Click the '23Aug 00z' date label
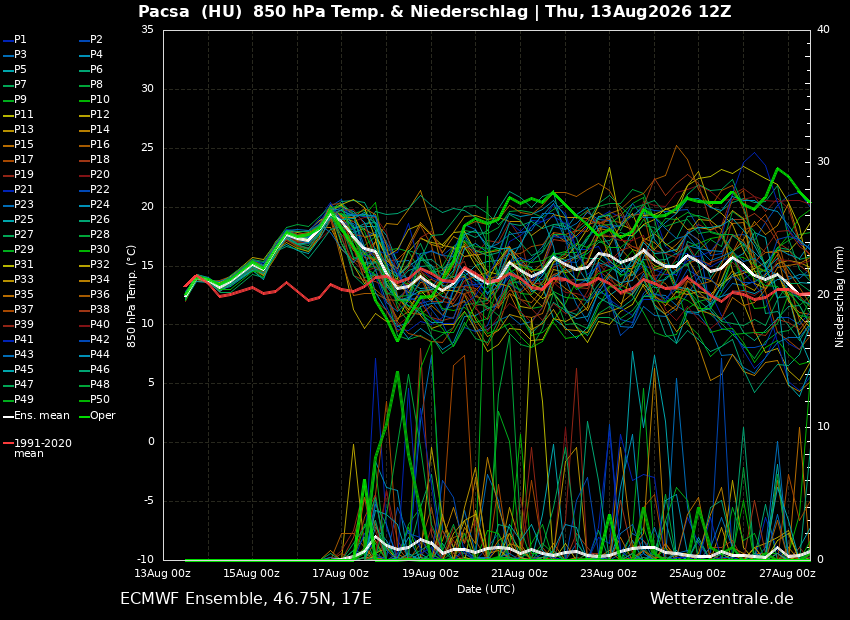Image resolution: width=850 pixels, height=620 pixels. click(608, 573)
